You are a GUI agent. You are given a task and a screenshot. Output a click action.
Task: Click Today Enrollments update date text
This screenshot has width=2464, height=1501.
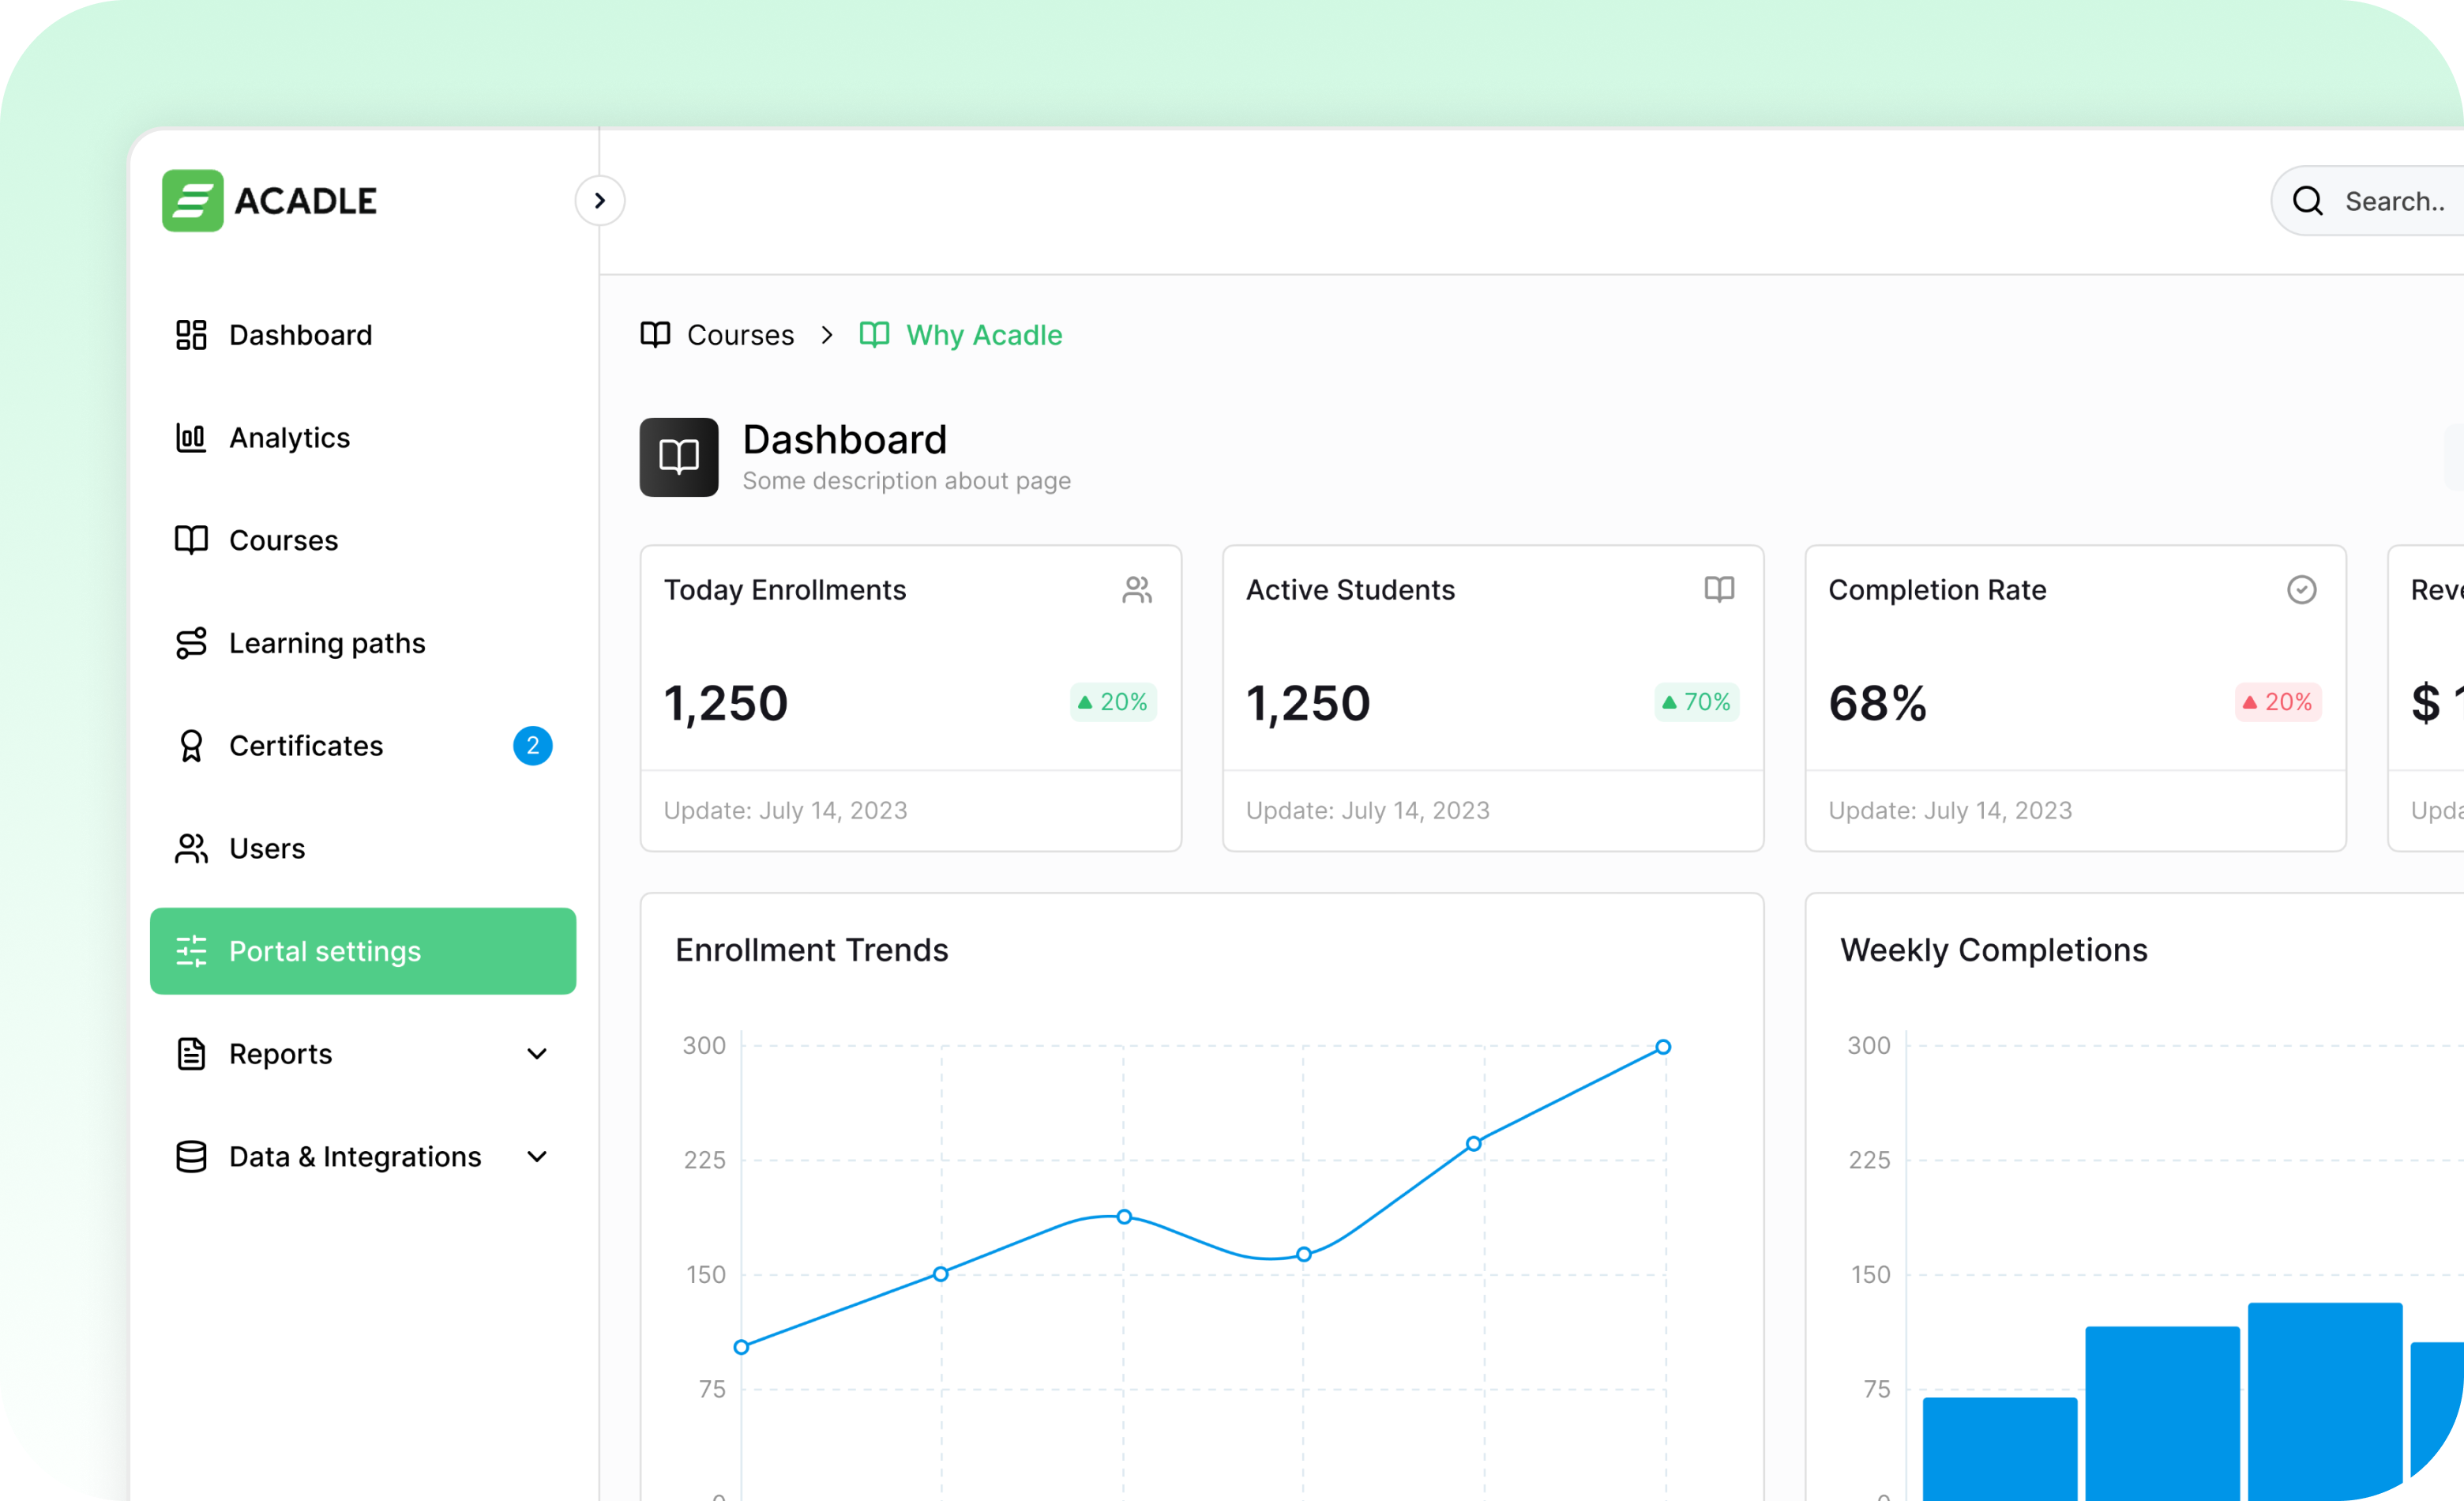point(786,810)
